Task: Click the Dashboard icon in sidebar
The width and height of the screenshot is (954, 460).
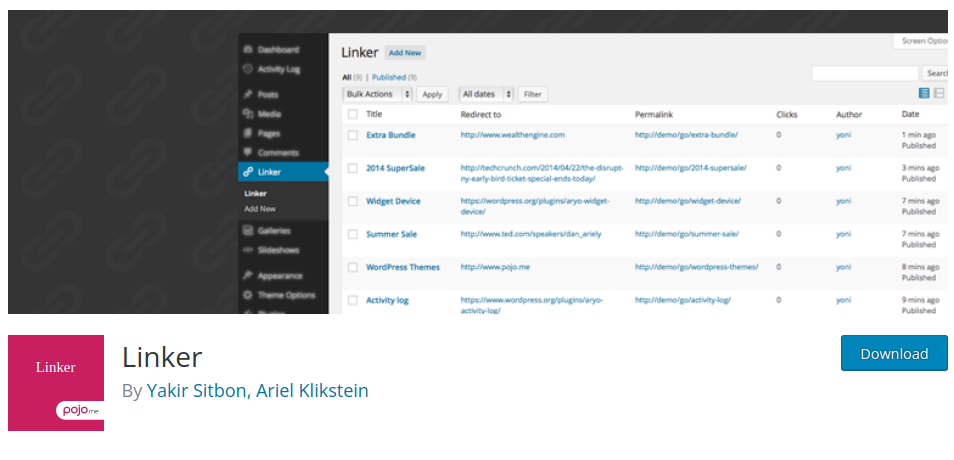Action: pyautogui.click(x=248, y=50)
